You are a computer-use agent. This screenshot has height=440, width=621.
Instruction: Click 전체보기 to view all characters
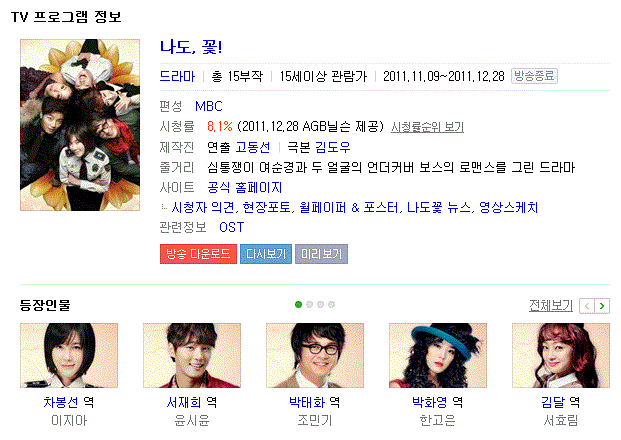click(551, 305)
